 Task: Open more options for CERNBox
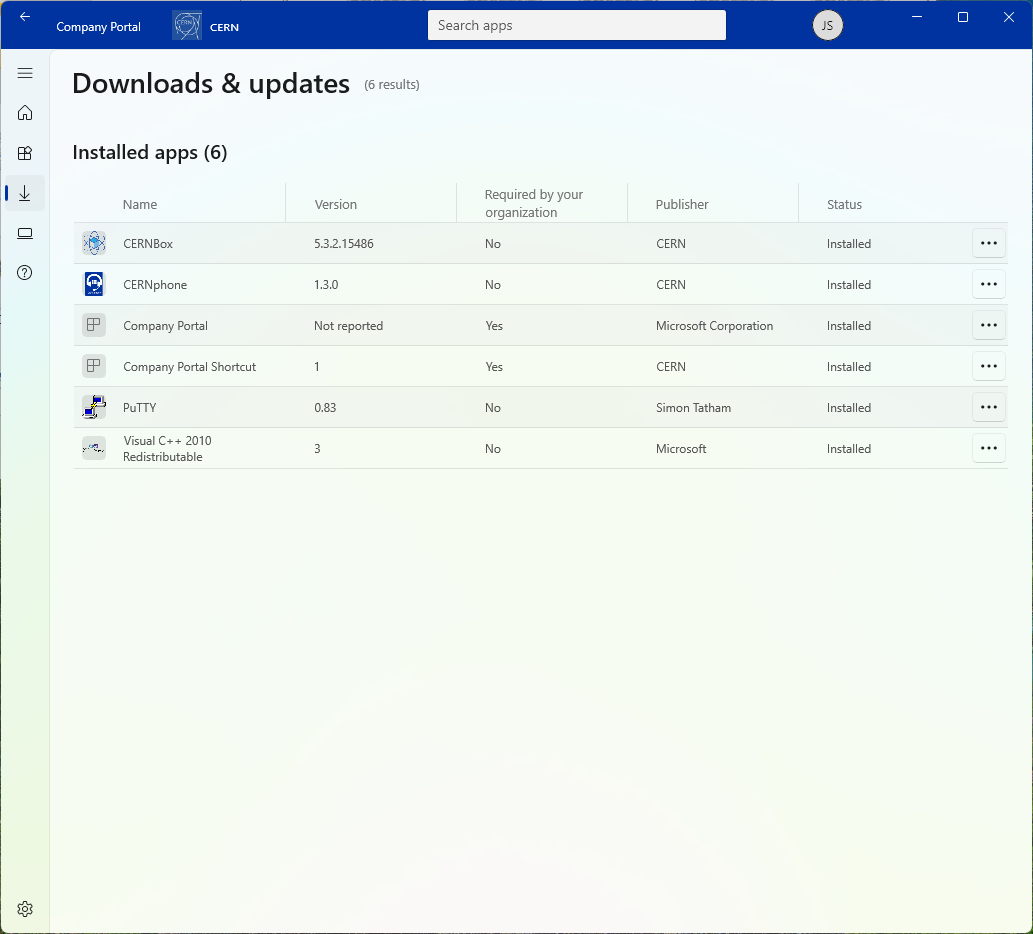tap(989, 243)
